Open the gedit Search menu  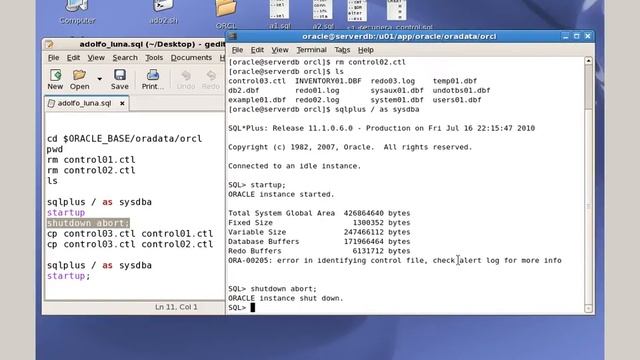click(125, 58)
